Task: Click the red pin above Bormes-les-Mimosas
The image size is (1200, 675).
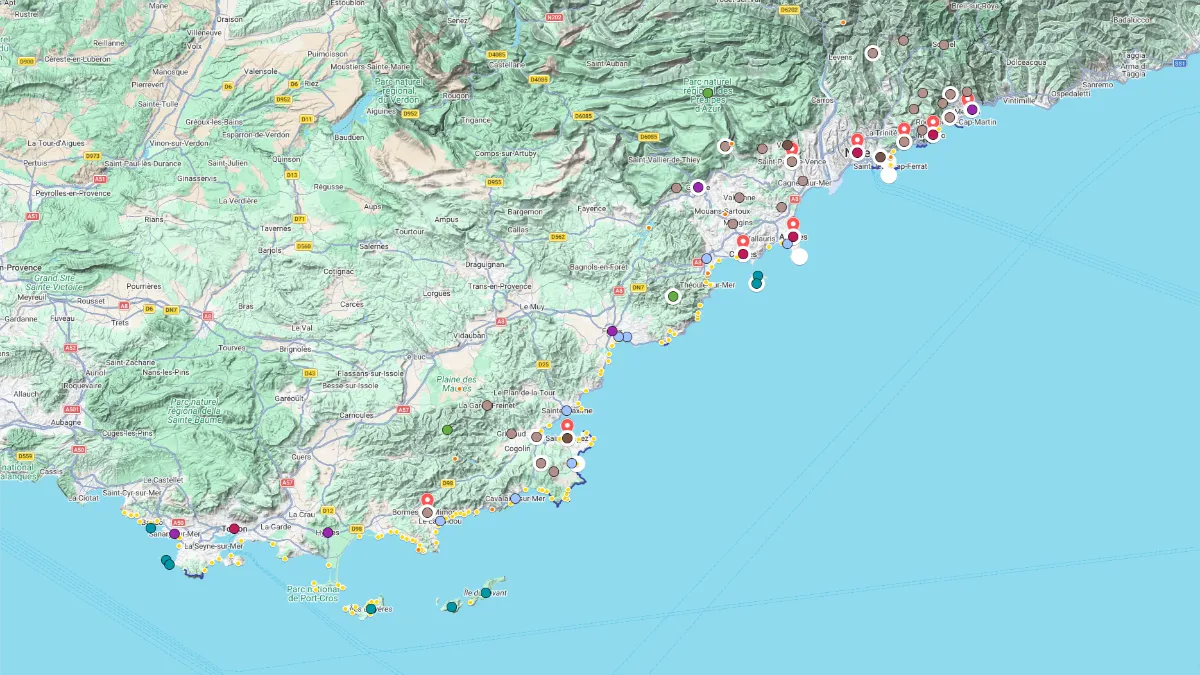Action: click(x=427, y=500)
